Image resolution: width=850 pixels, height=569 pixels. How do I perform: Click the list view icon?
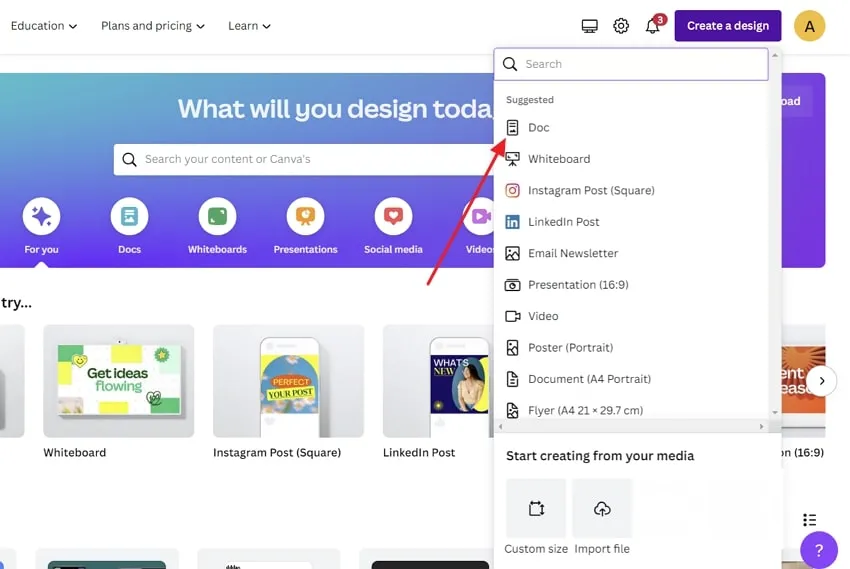click(809, 520)
